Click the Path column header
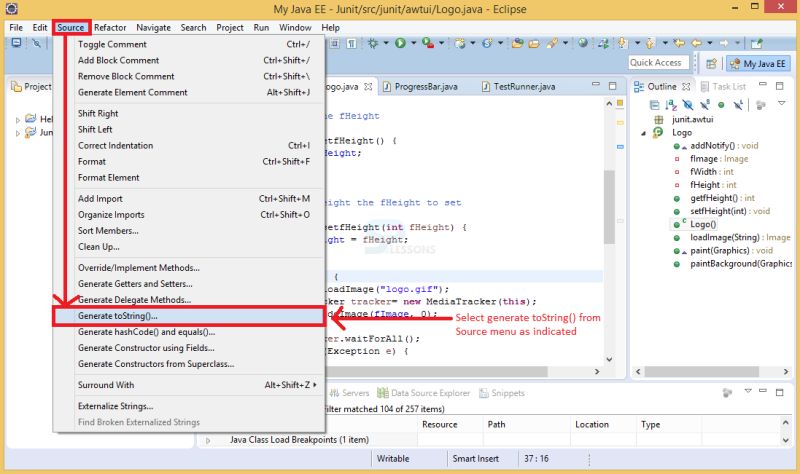 click(x=526, y=425)
